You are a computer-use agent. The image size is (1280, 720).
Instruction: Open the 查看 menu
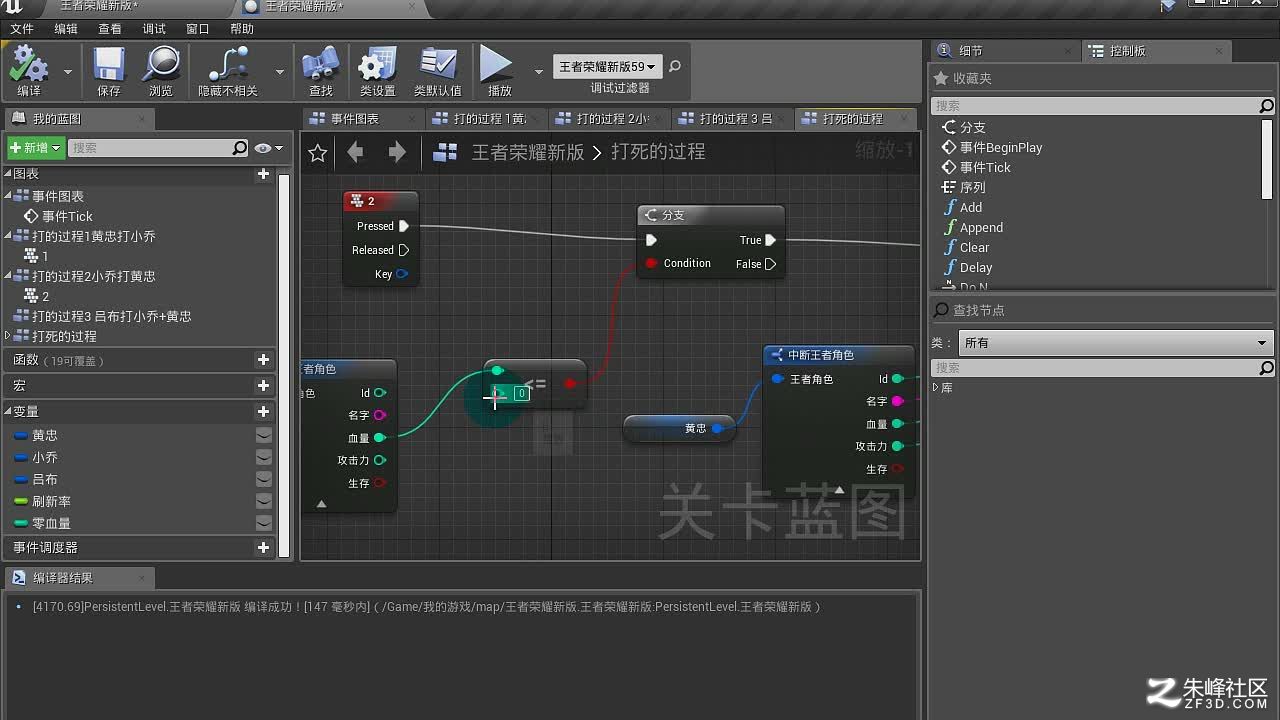click(110, 29)
